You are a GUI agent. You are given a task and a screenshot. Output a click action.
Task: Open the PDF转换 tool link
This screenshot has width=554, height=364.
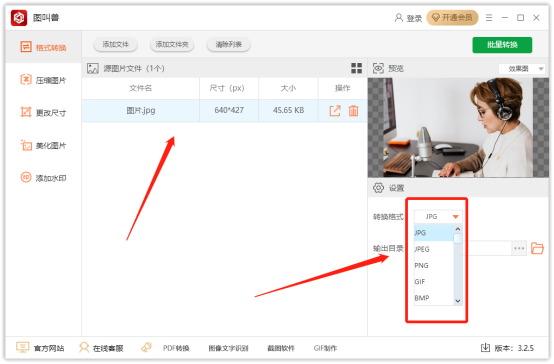point(176,348)
